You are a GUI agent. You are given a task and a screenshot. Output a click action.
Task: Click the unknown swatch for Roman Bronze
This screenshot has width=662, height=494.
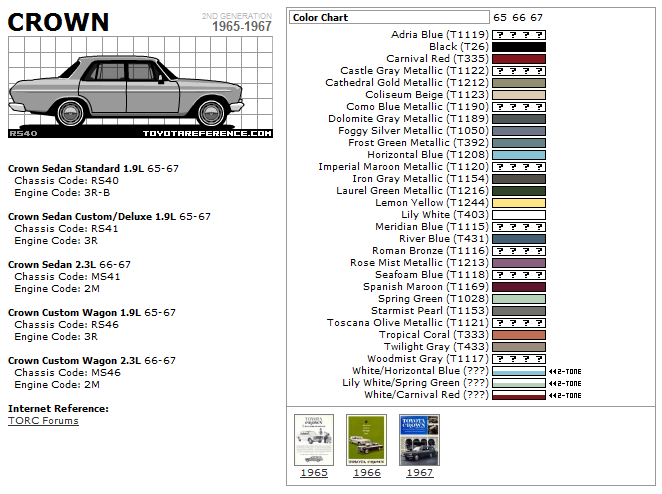[519, 251]
